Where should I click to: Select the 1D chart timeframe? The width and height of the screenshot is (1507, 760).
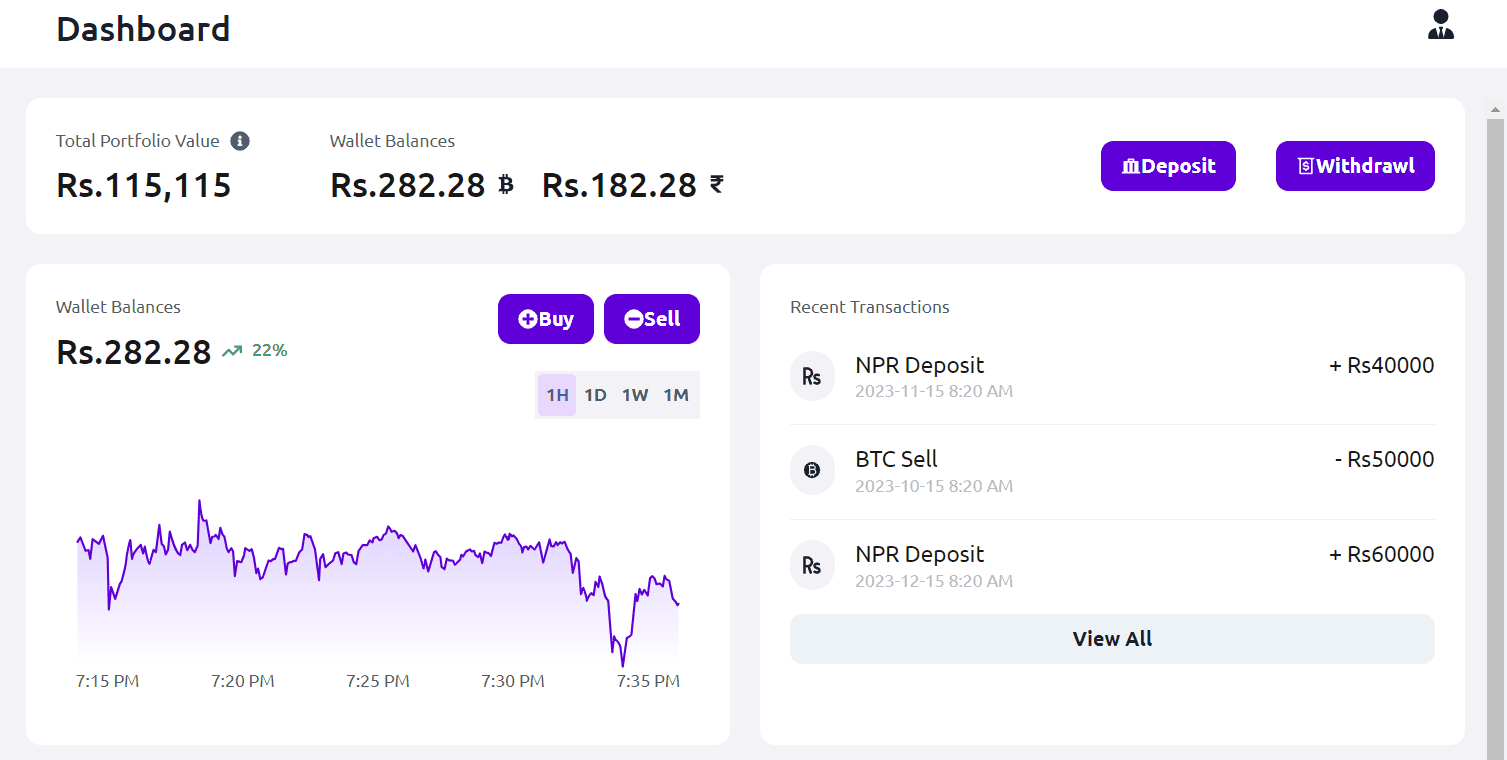coord(595,394)
